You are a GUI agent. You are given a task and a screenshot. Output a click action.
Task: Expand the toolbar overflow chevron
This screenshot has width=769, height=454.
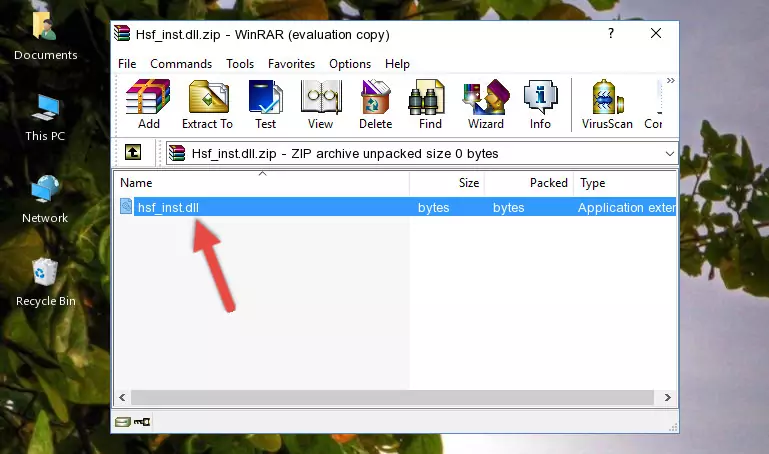point(670,80)
